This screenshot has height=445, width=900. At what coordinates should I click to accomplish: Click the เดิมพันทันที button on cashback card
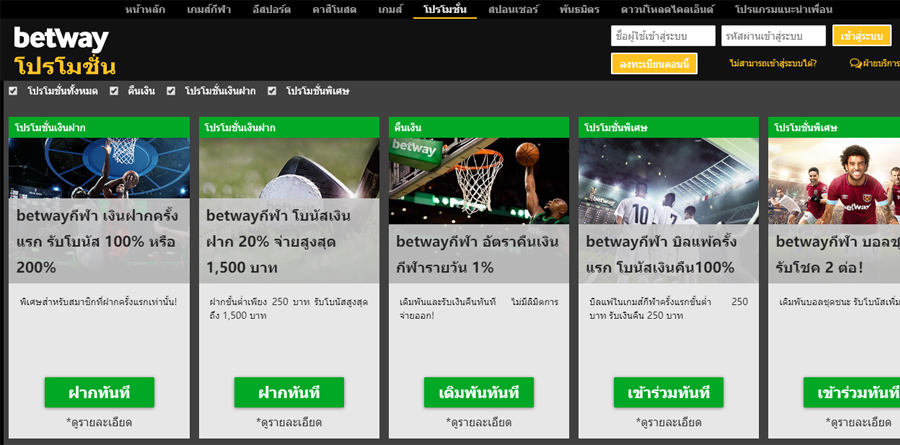click(479, 393)
